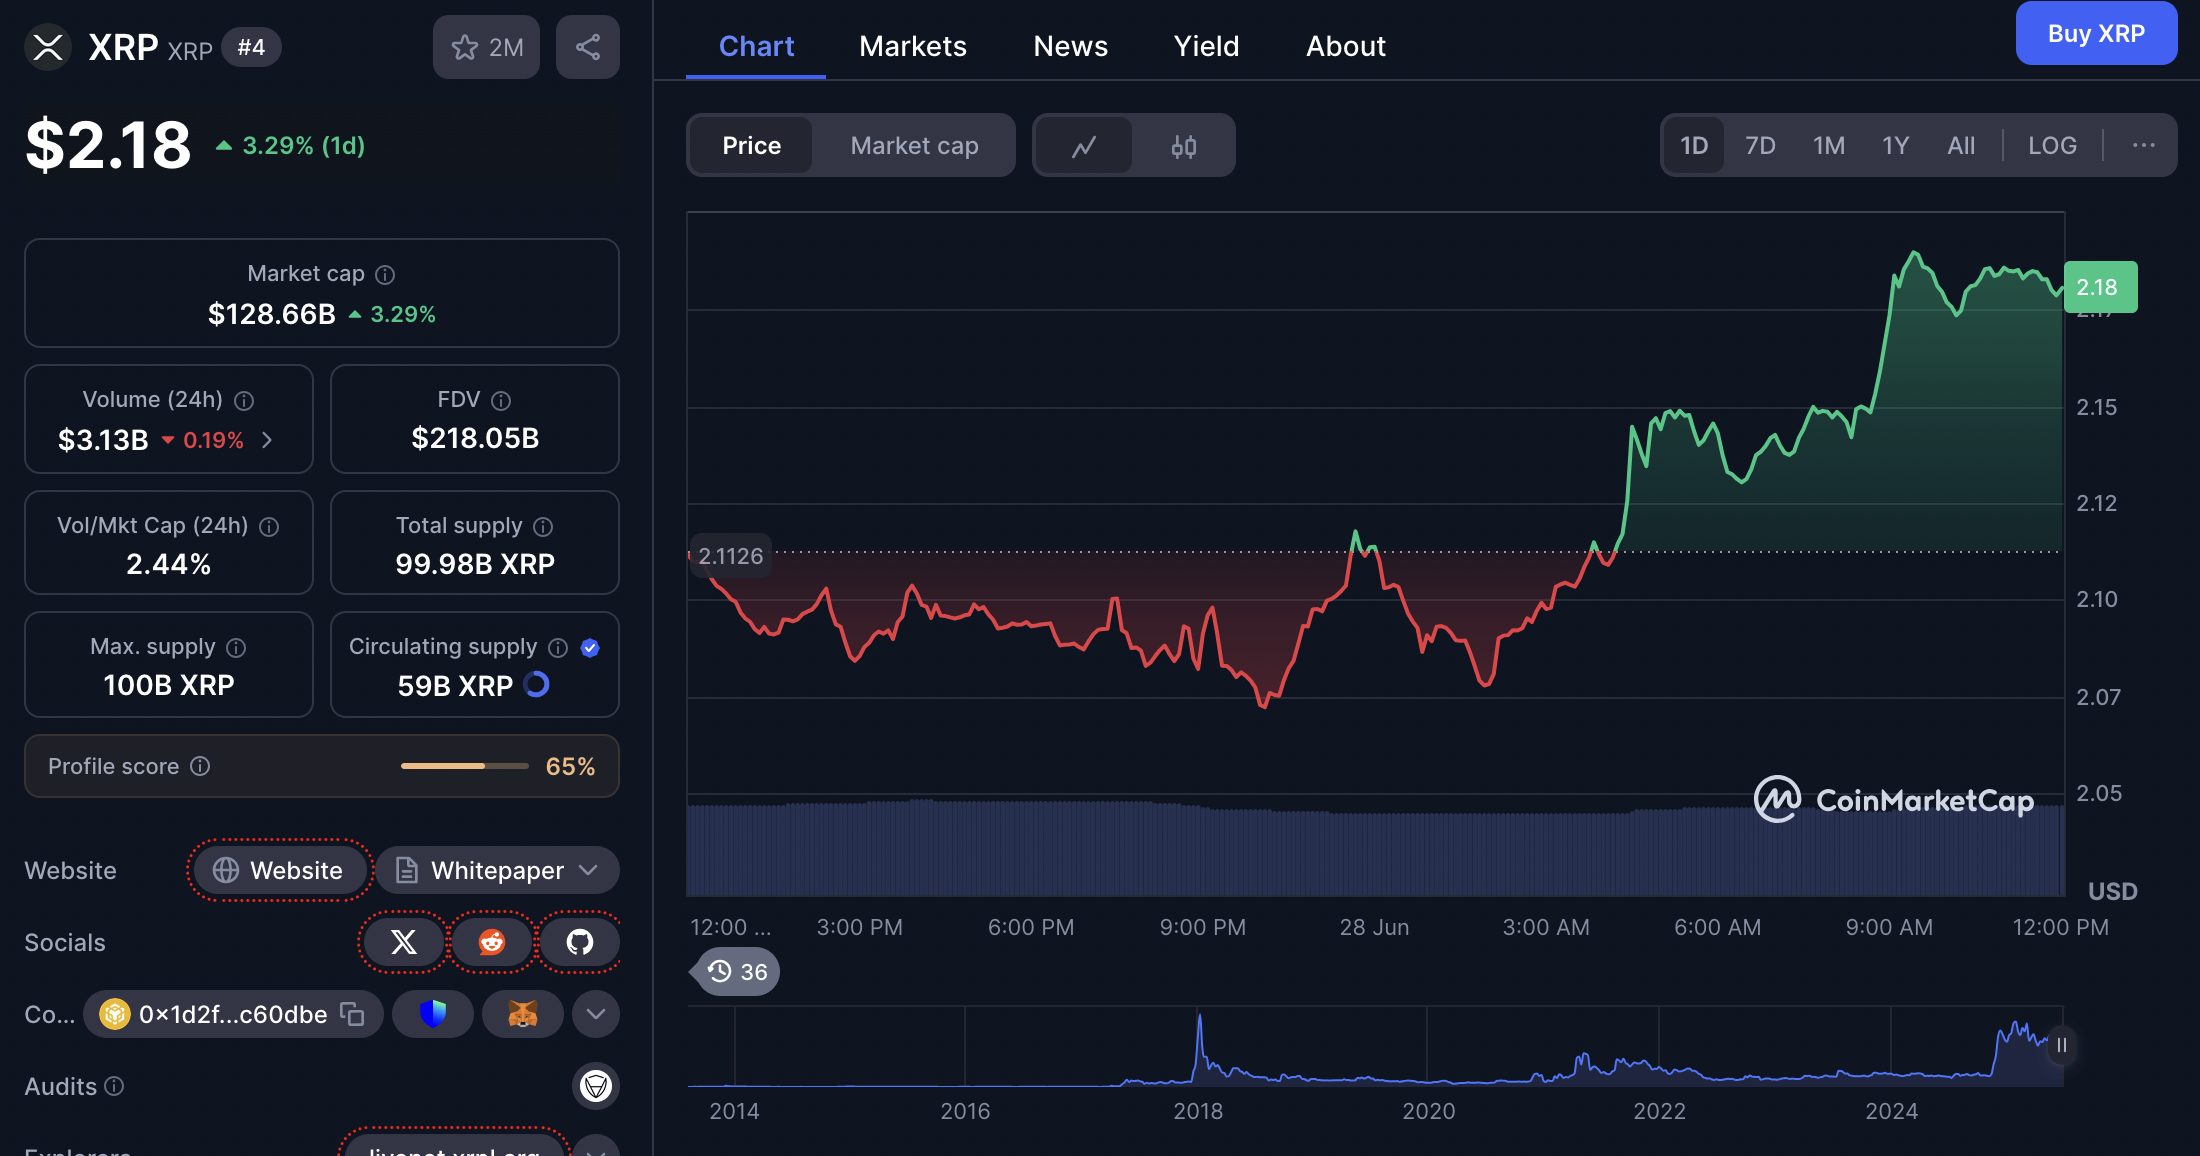Click the XRP coin logo icon
The height and width of the screenshot is (1156, 2200).
point(47,47)
